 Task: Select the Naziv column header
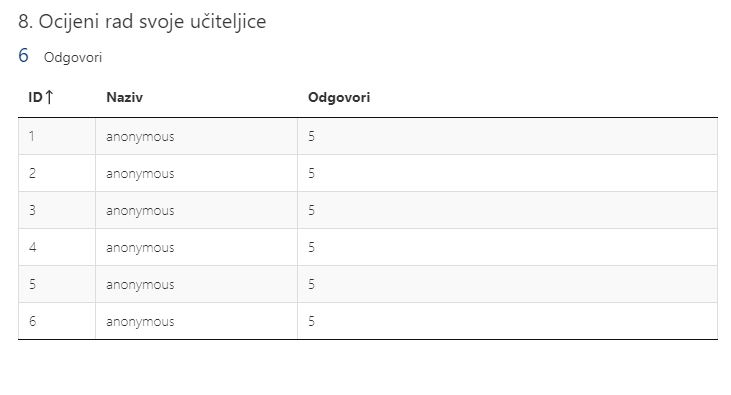pyautogui.click(x=124, y=97)
